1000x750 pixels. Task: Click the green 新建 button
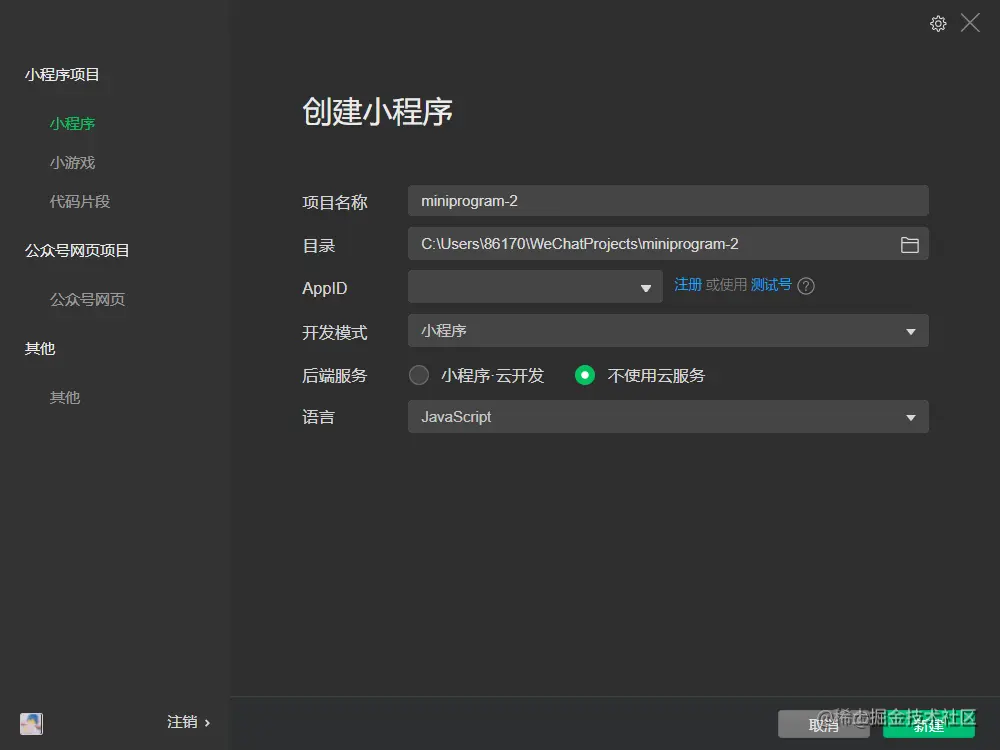(929, 724)
